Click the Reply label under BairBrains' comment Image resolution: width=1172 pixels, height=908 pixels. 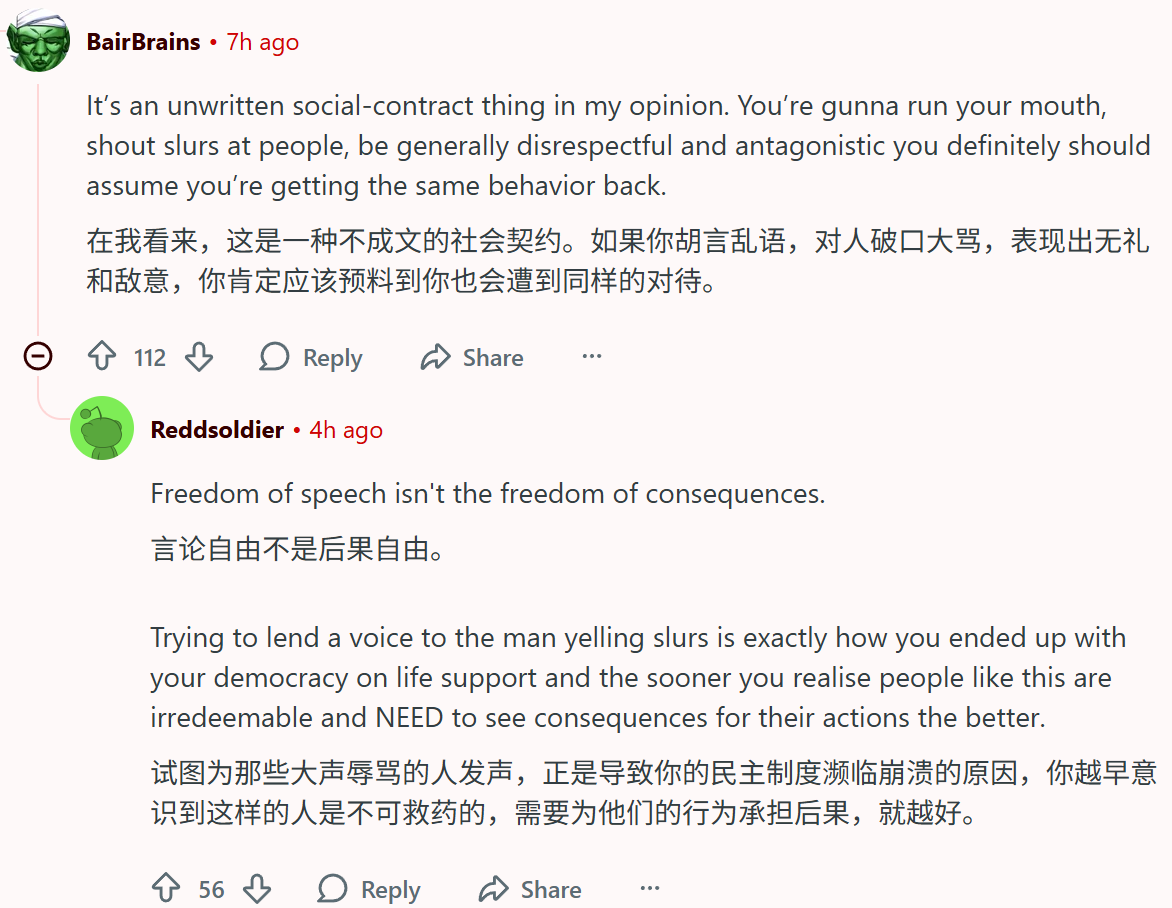[x=332, y=358]
